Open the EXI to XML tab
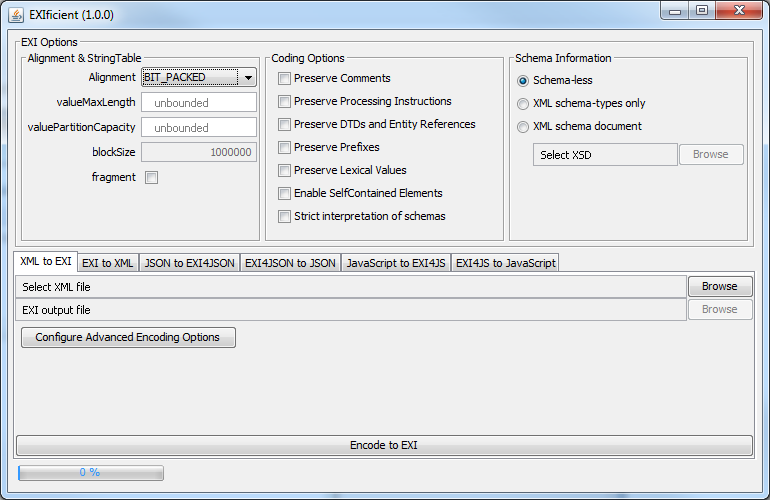 [108, 263]
